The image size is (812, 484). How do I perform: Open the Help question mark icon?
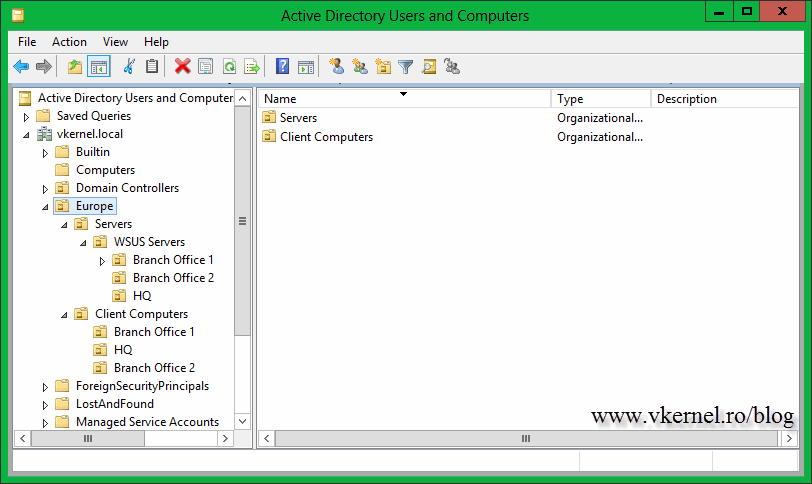coord(282,66)
